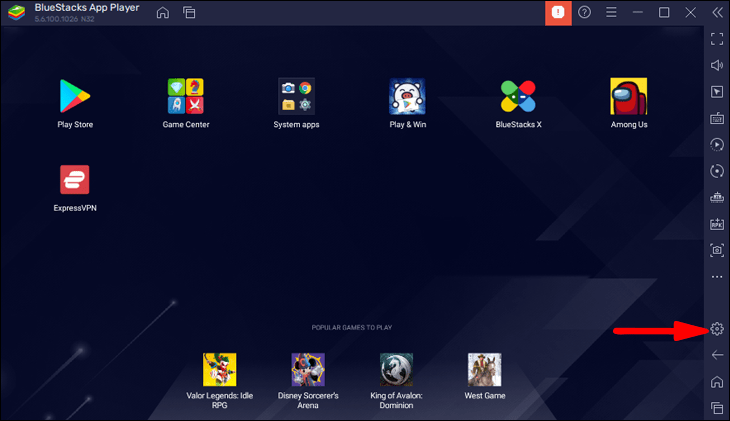Install APK using sidebar icon
This screenshot has width=730, height=421.
[717, 224]
